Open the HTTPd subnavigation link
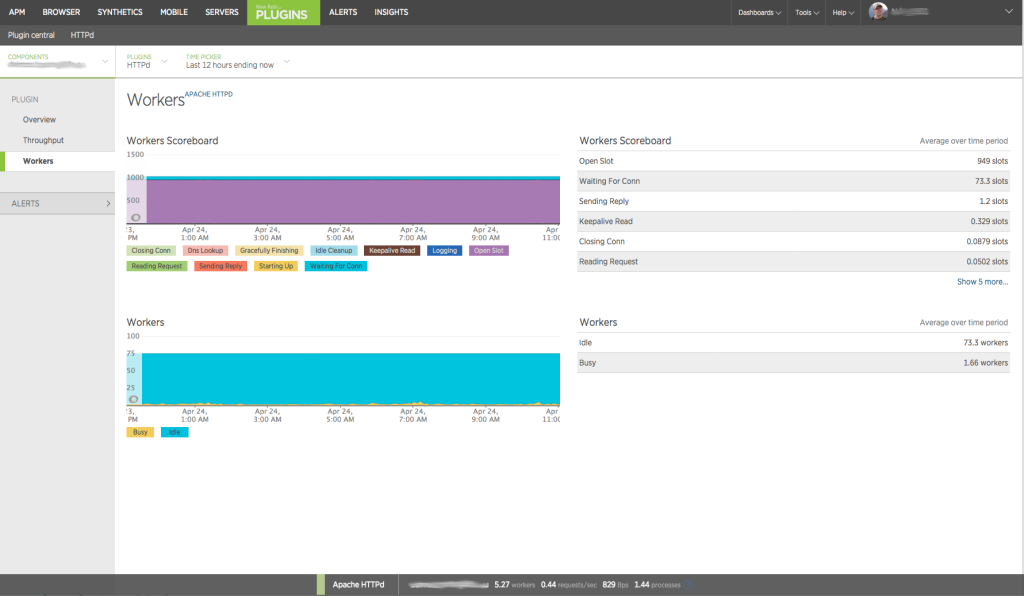 tap(82, 35)
